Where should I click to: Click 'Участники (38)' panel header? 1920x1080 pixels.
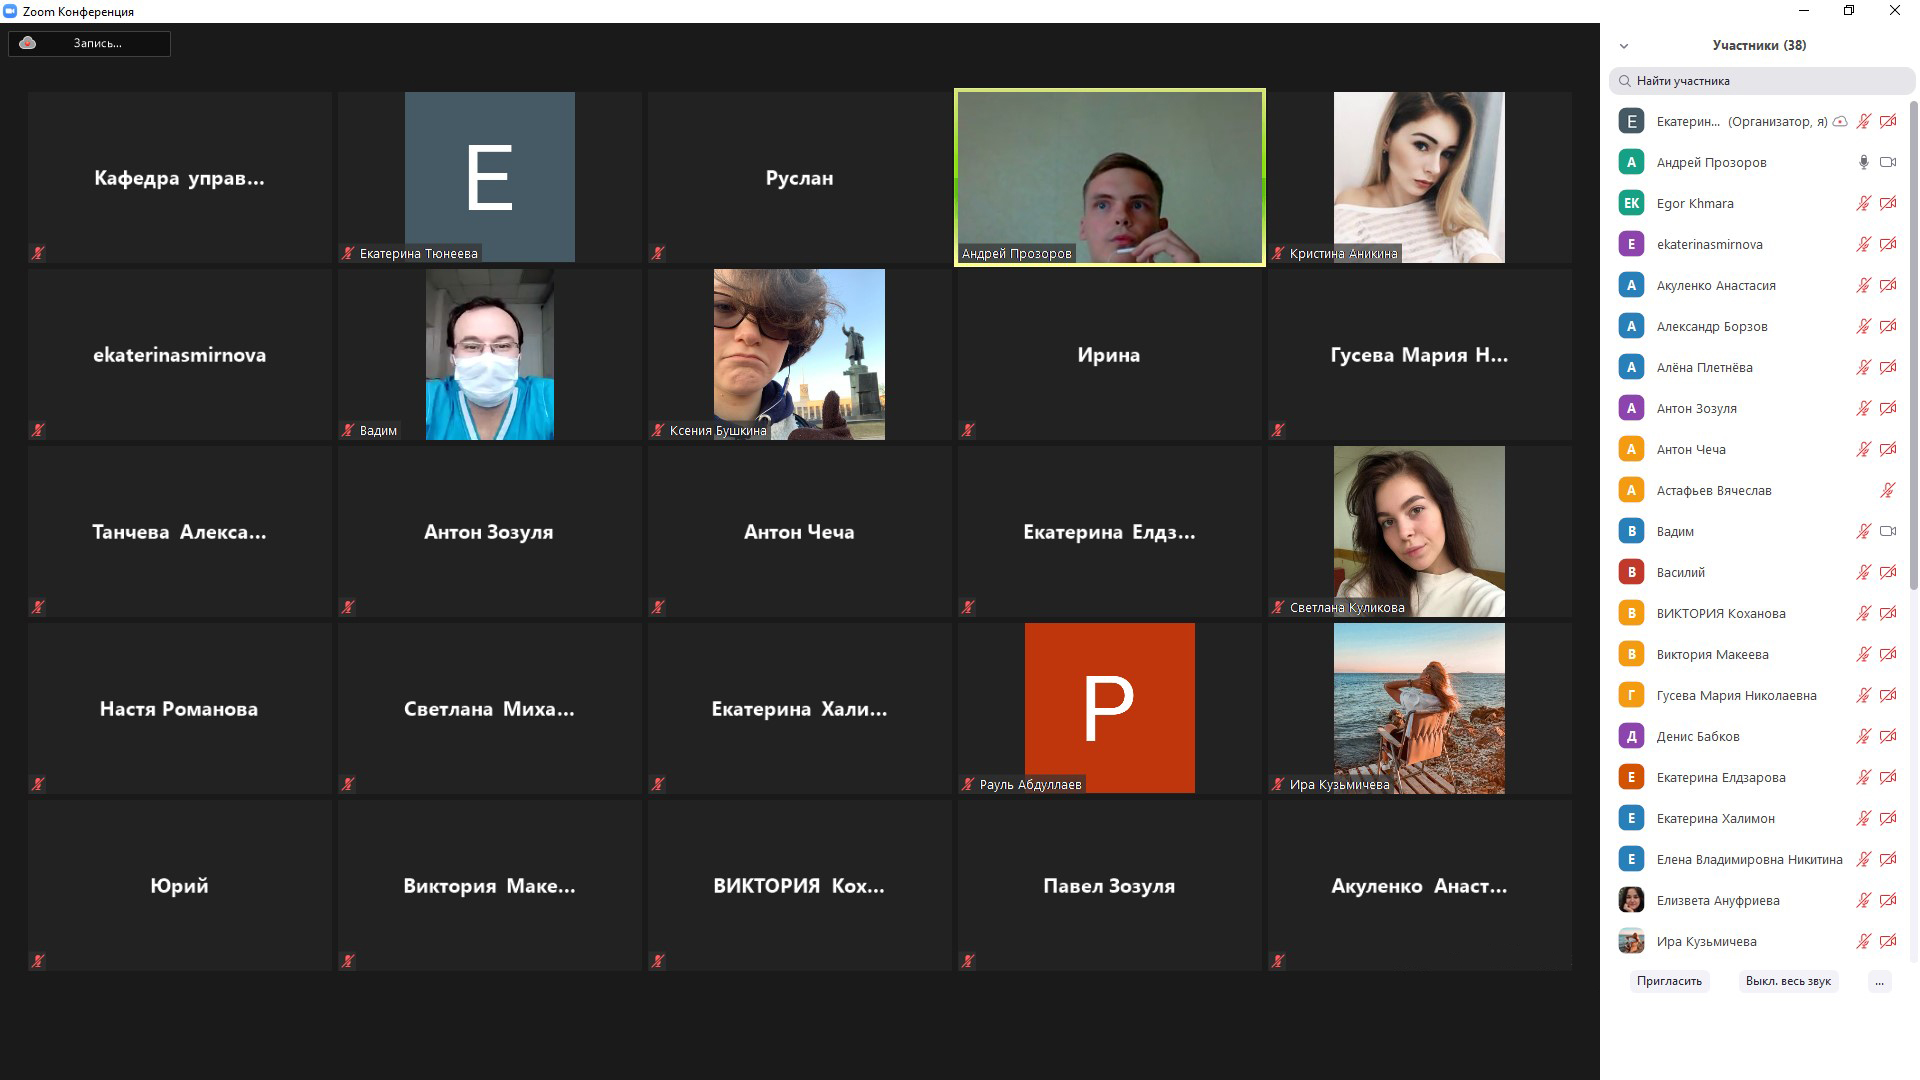(1759, 45)
